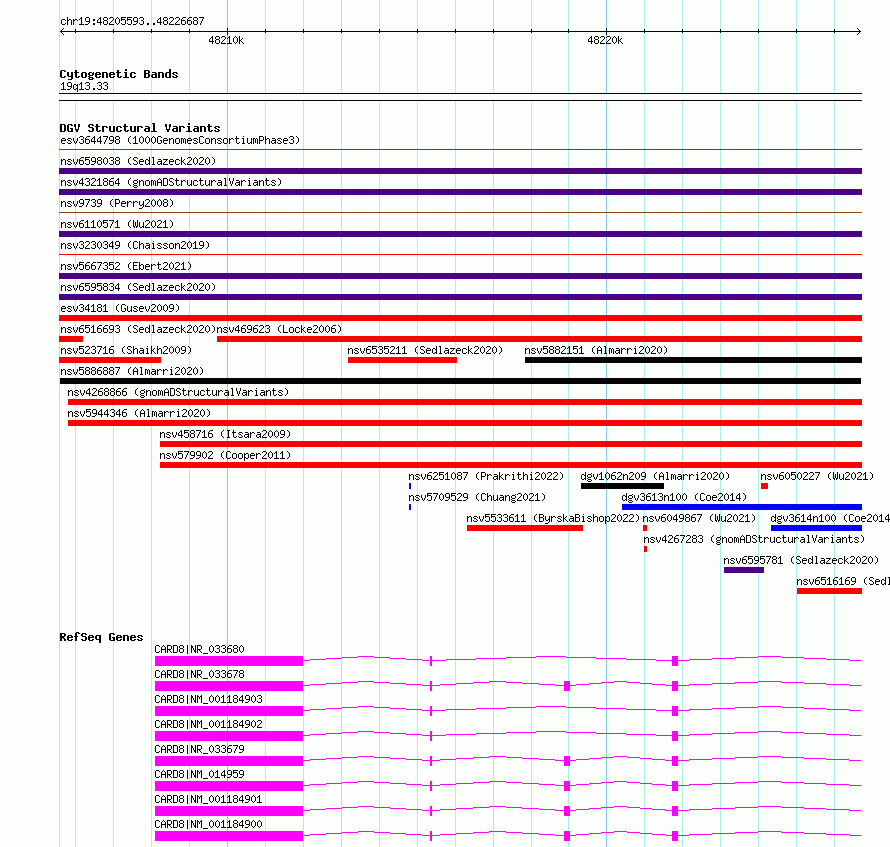Select the blue dgv3613n100 variant bar
890x847 pixels.
(x=742, y=507)
